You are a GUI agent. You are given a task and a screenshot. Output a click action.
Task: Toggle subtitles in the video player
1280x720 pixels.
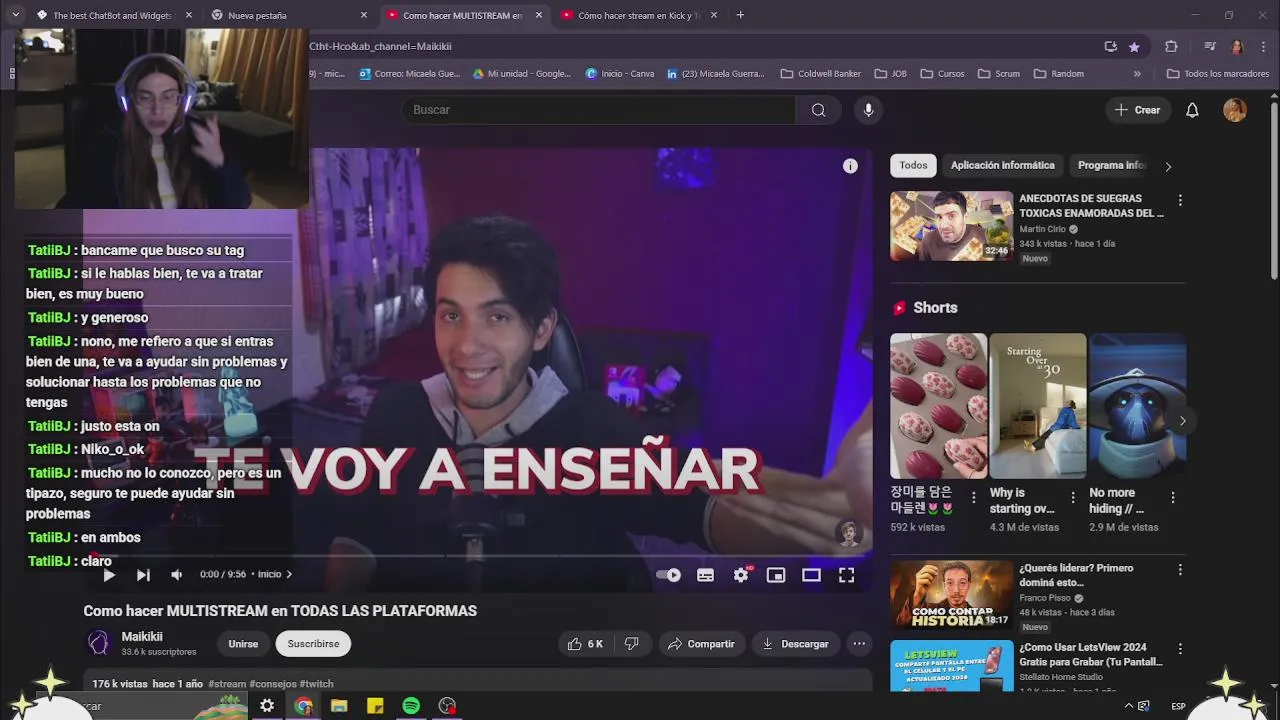tap(705, 575)
